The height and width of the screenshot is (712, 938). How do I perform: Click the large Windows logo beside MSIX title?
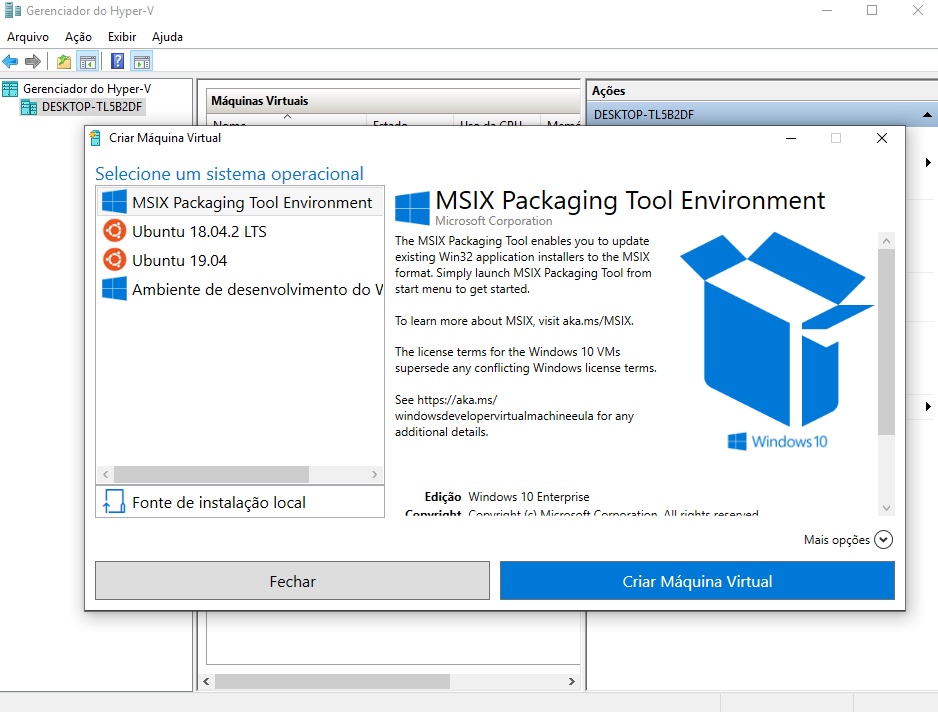coord(412,208)
